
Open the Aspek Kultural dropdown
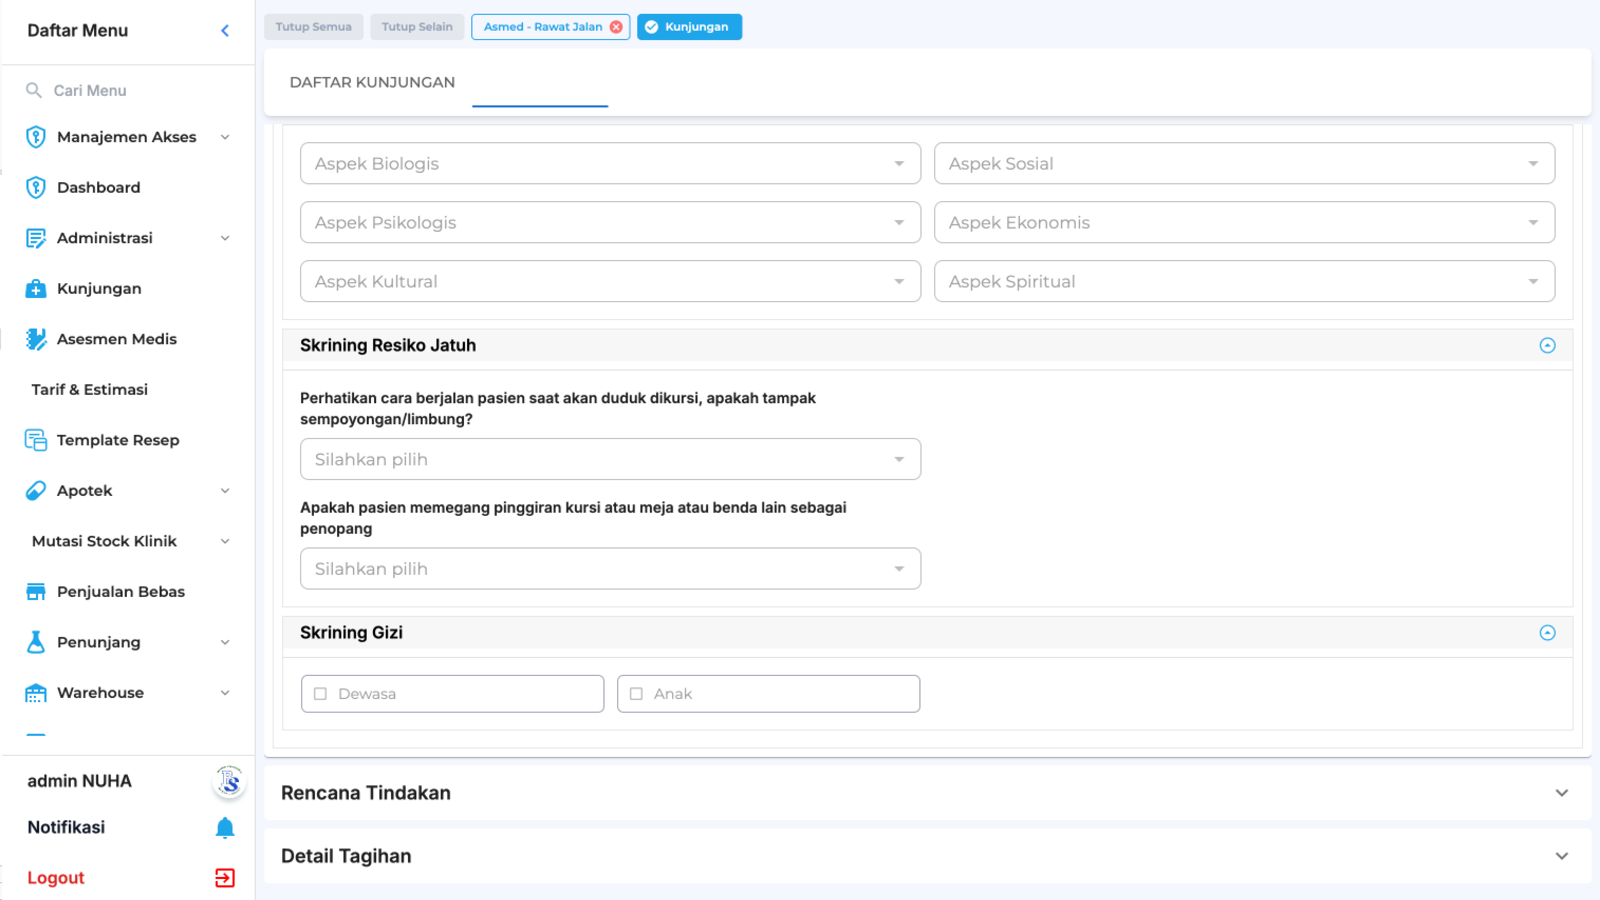click(x=610, y=282)
